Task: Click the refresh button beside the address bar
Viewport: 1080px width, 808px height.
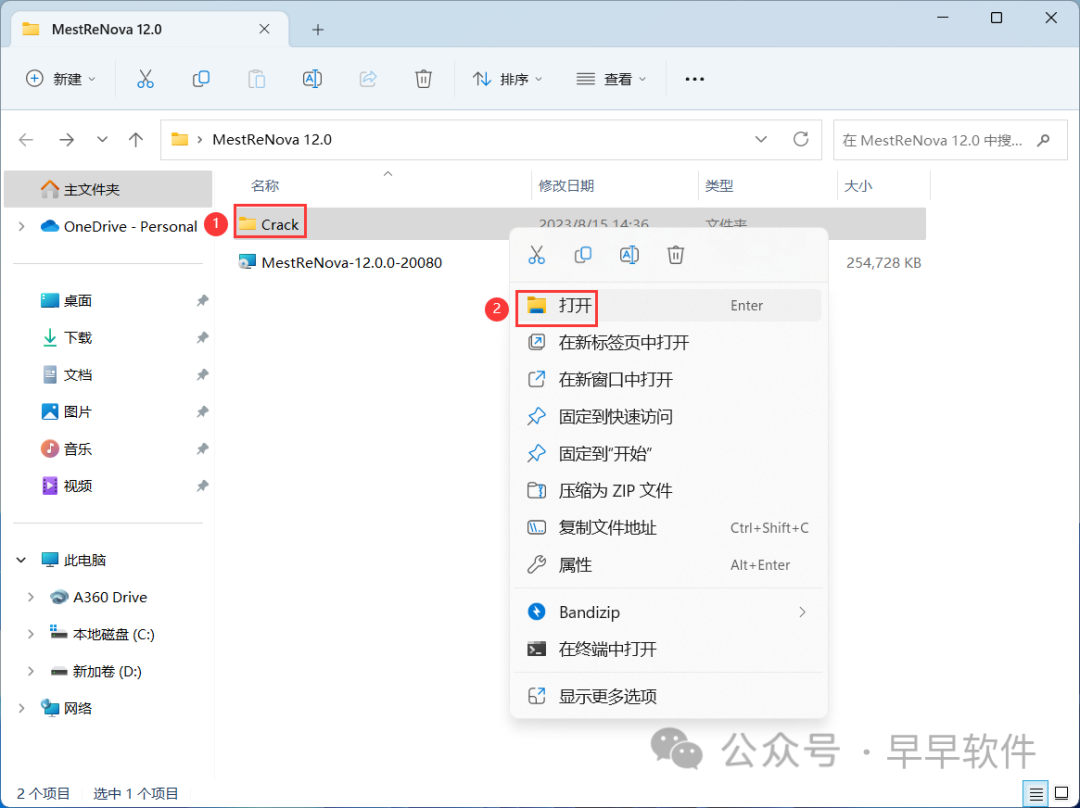Action: click(x=800, y=139)
